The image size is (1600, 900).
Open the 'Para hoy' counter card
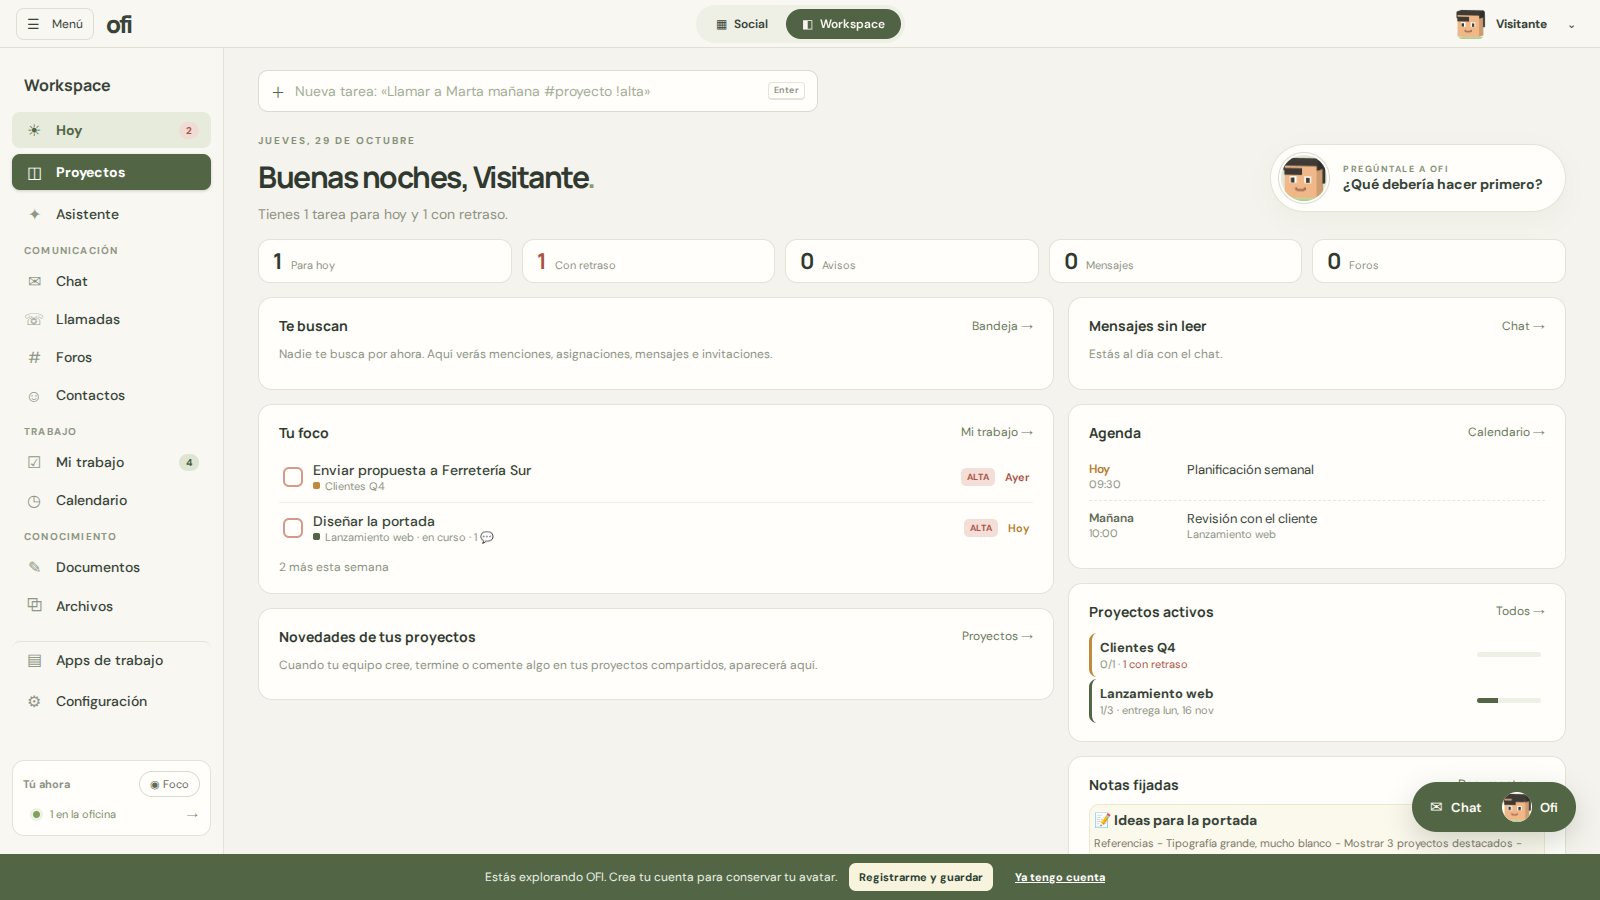(x=385, y=261)
